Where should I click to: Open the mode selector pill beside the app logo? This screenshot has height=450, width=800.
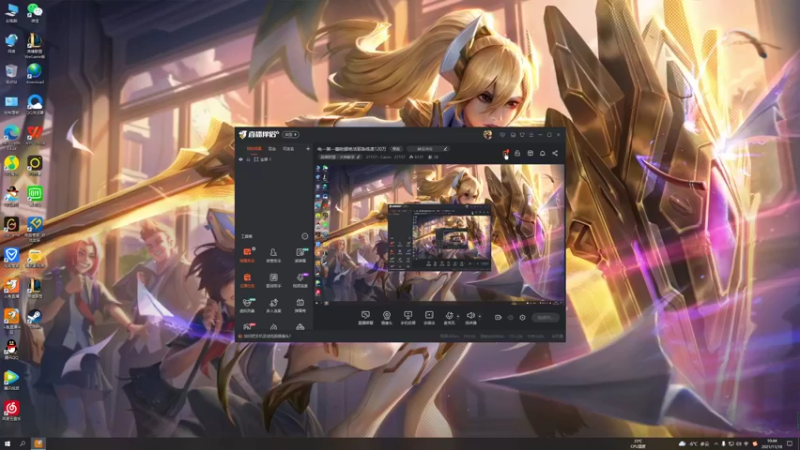point(291,135)
